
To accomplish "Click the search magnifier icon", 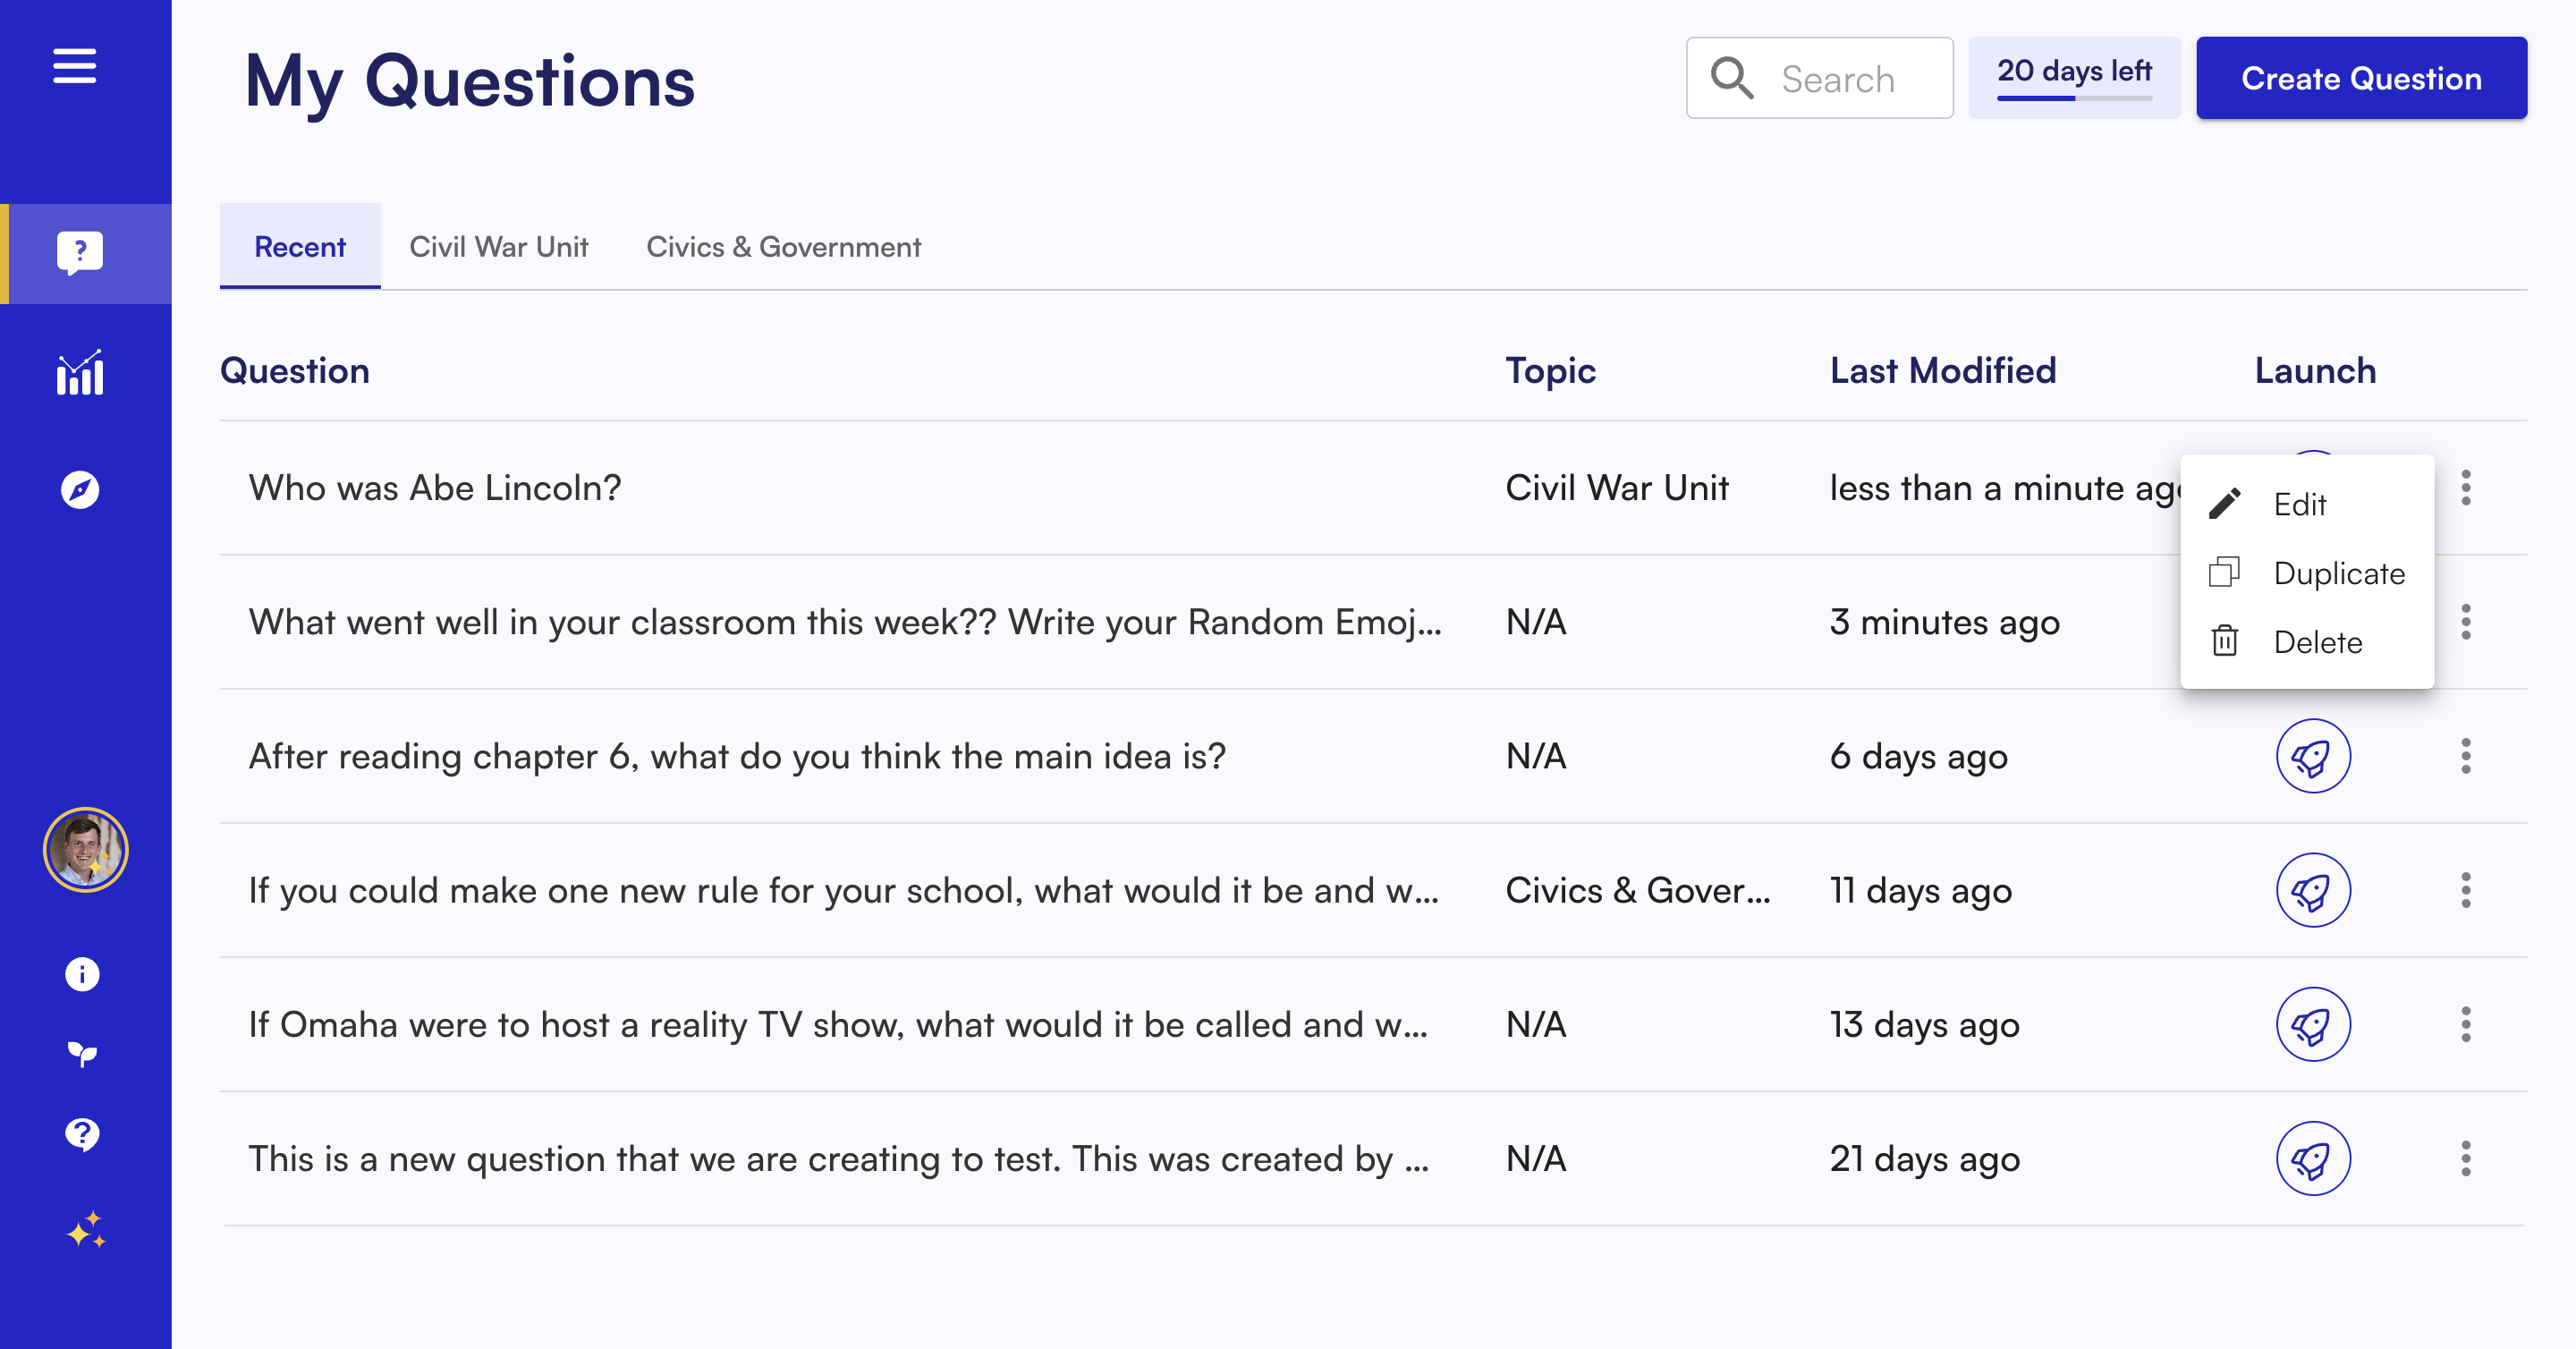I will (1732, 78).
